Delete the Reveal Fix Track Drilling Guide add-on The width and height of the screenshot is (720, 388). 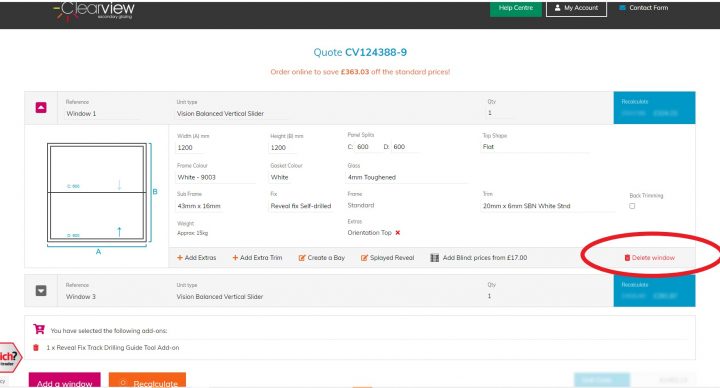coord(36,348)
